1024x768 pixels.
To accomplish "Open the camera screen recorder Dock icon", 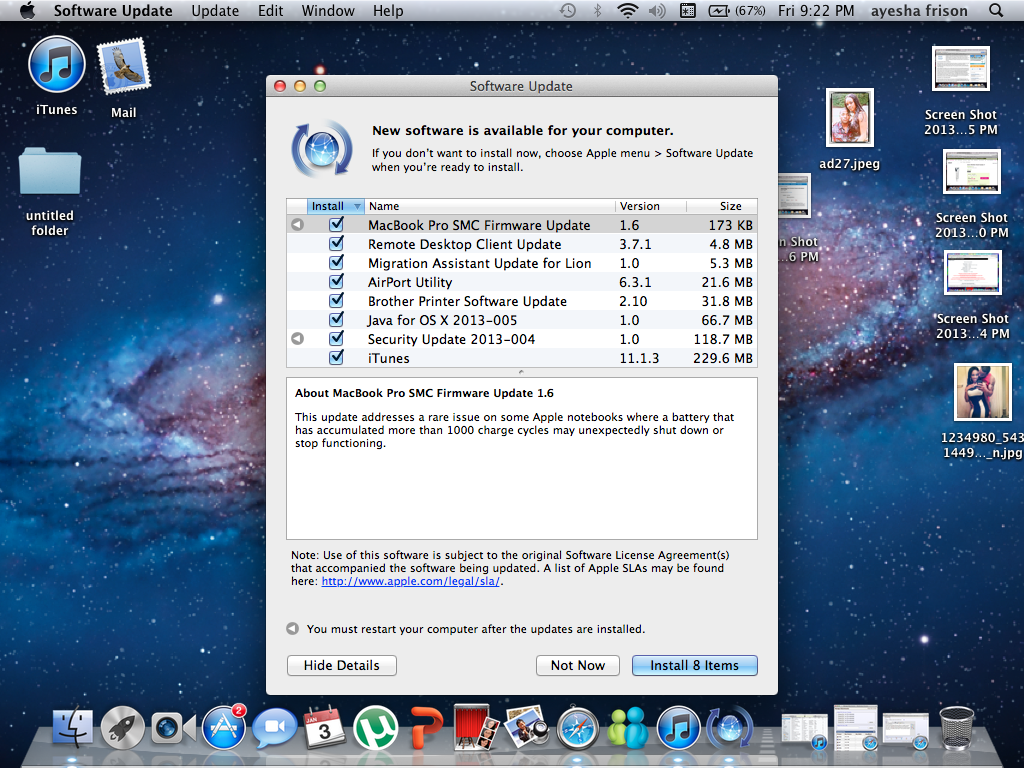I will coord(173,728).
